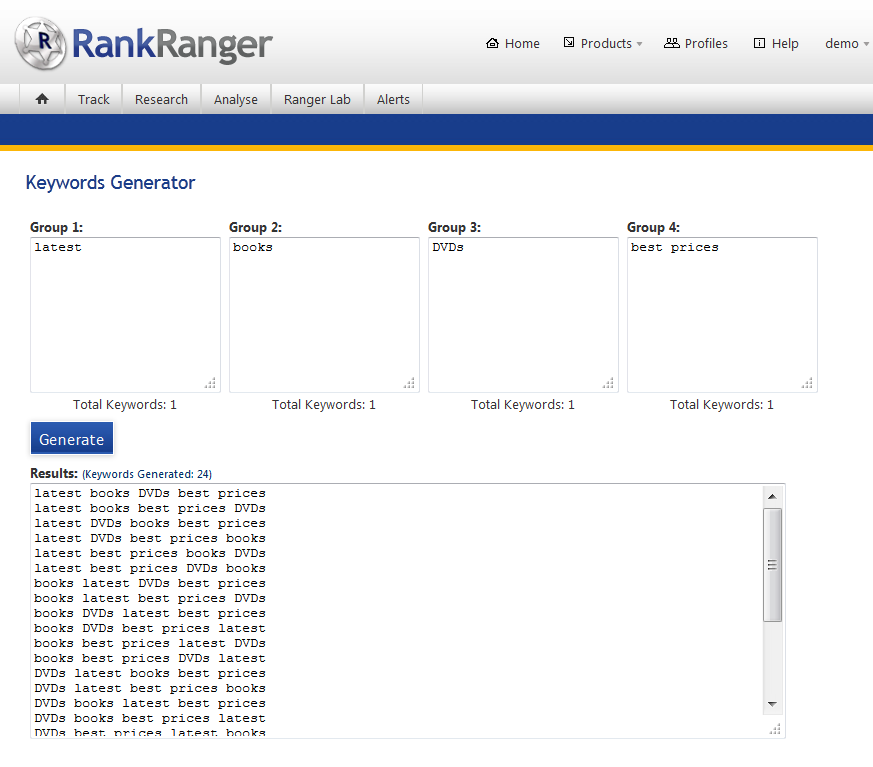Viewport: 873px width, 767px height.
Task: Click the Group 1 textarea resize handle
Action: [x=210, y=383]
